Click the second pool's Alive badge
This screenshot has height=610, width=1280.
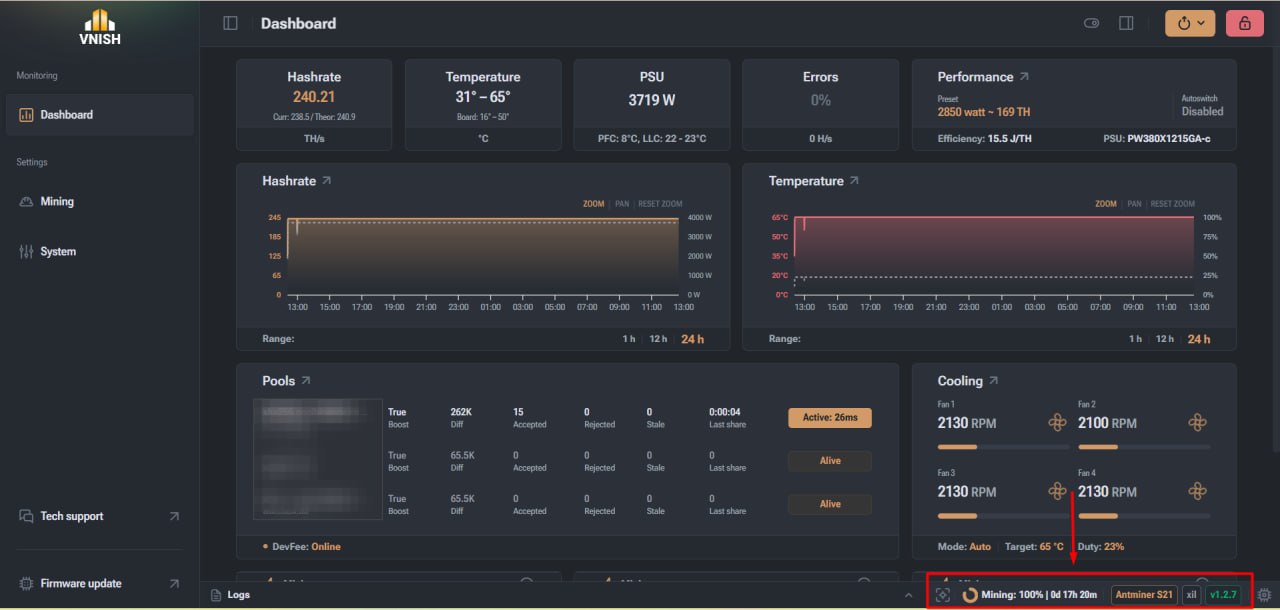coord(830,461)
